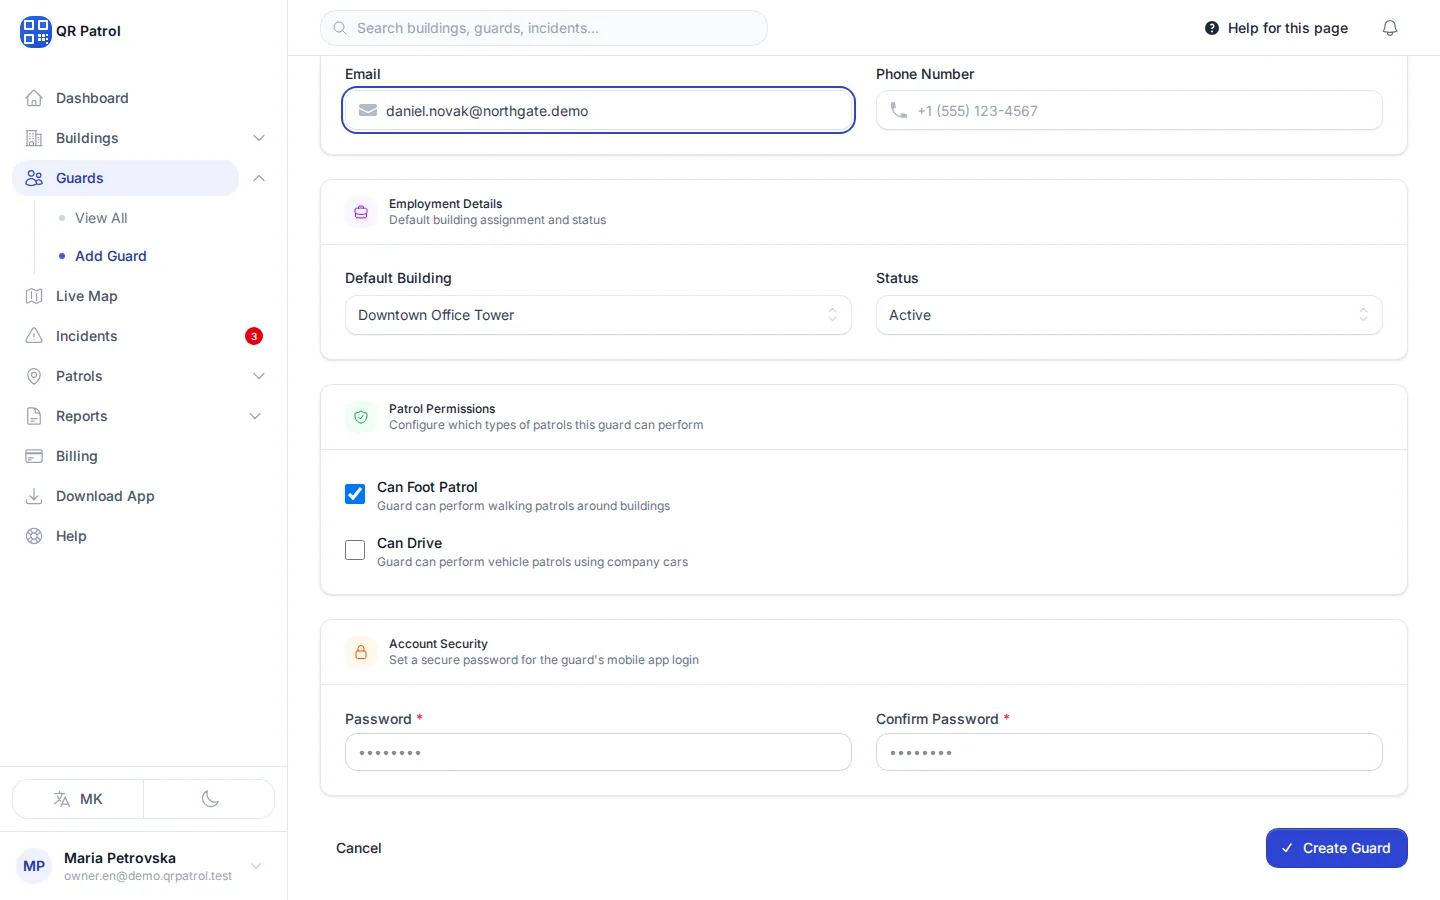Open the notifications bell
The width and height of the screenshot is (1440, 900).
point(1390,28)
